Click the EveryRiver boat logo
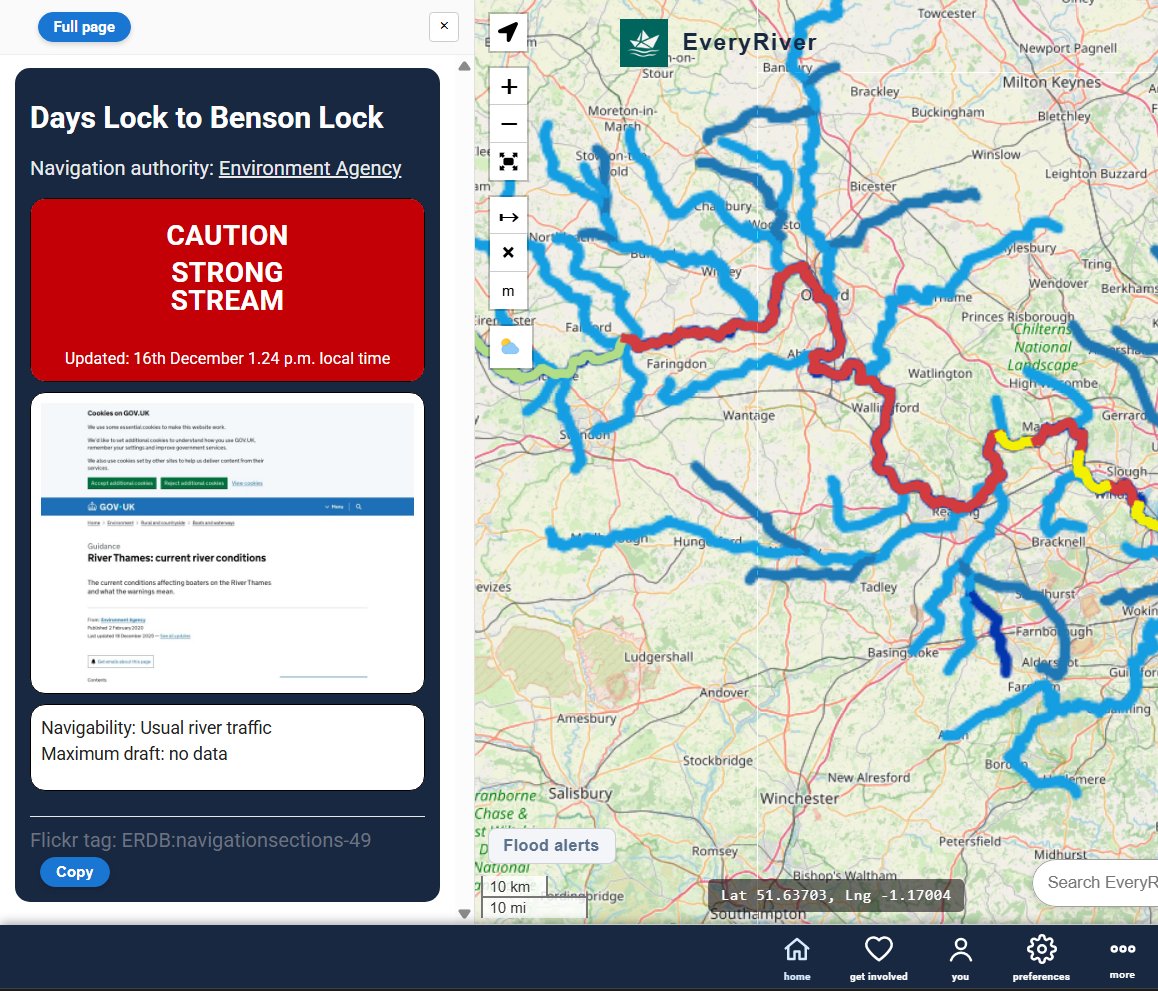Screen dimensions: 1158x991 (x=643, y=43)
